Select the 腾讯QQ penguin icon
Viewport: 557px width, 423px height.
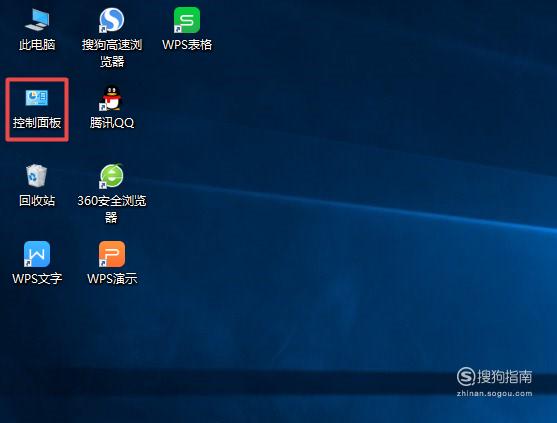111,98
